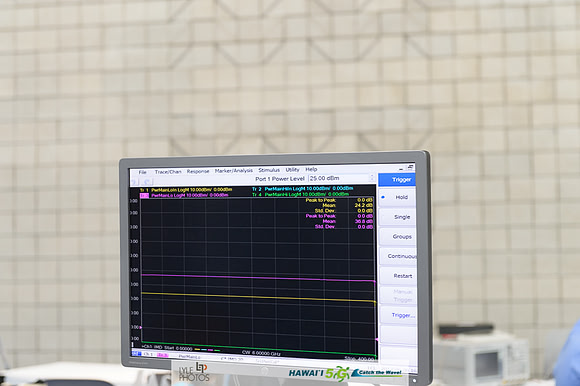
Task: Open the Trigger... settings softkey
Action: 399,315
